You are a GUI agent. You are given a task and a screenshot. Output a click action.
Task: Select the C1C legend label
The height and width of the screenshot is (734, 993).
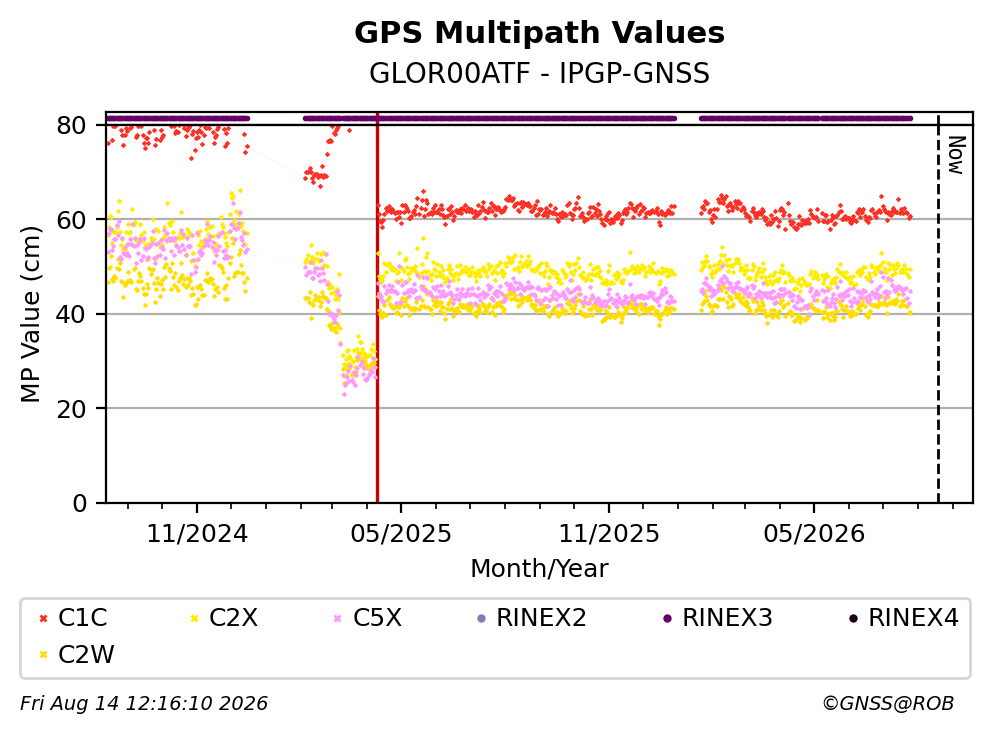[82, 618]
